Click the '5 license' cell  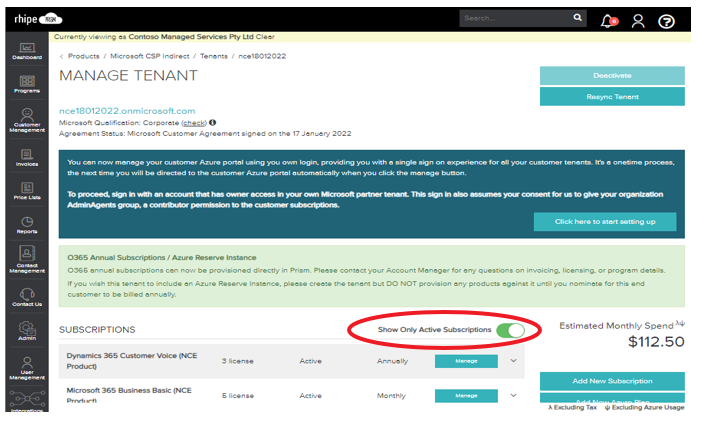(x=238, y=396)
